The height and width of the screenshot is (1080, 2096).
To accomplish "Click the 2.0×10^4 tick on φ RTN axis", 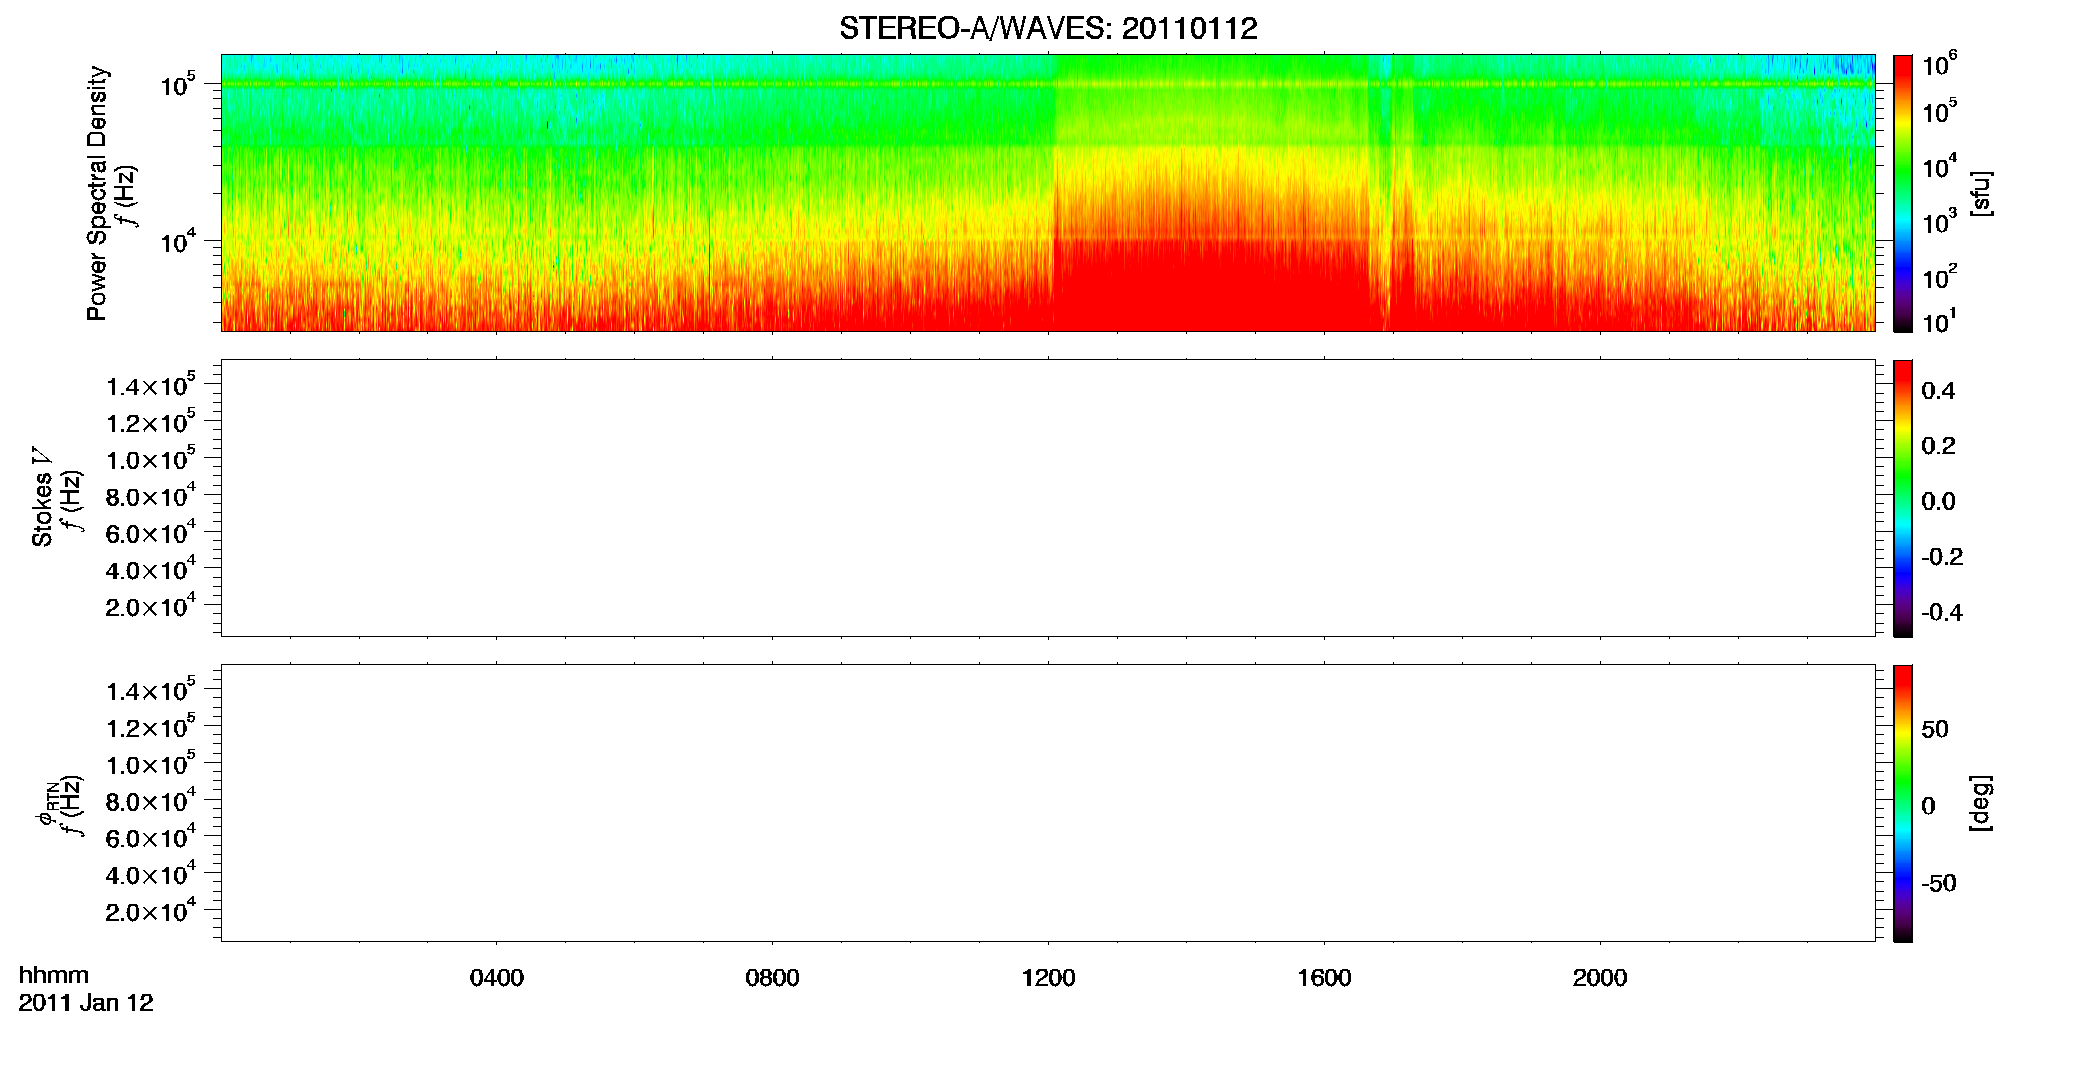I will [151, 911].
